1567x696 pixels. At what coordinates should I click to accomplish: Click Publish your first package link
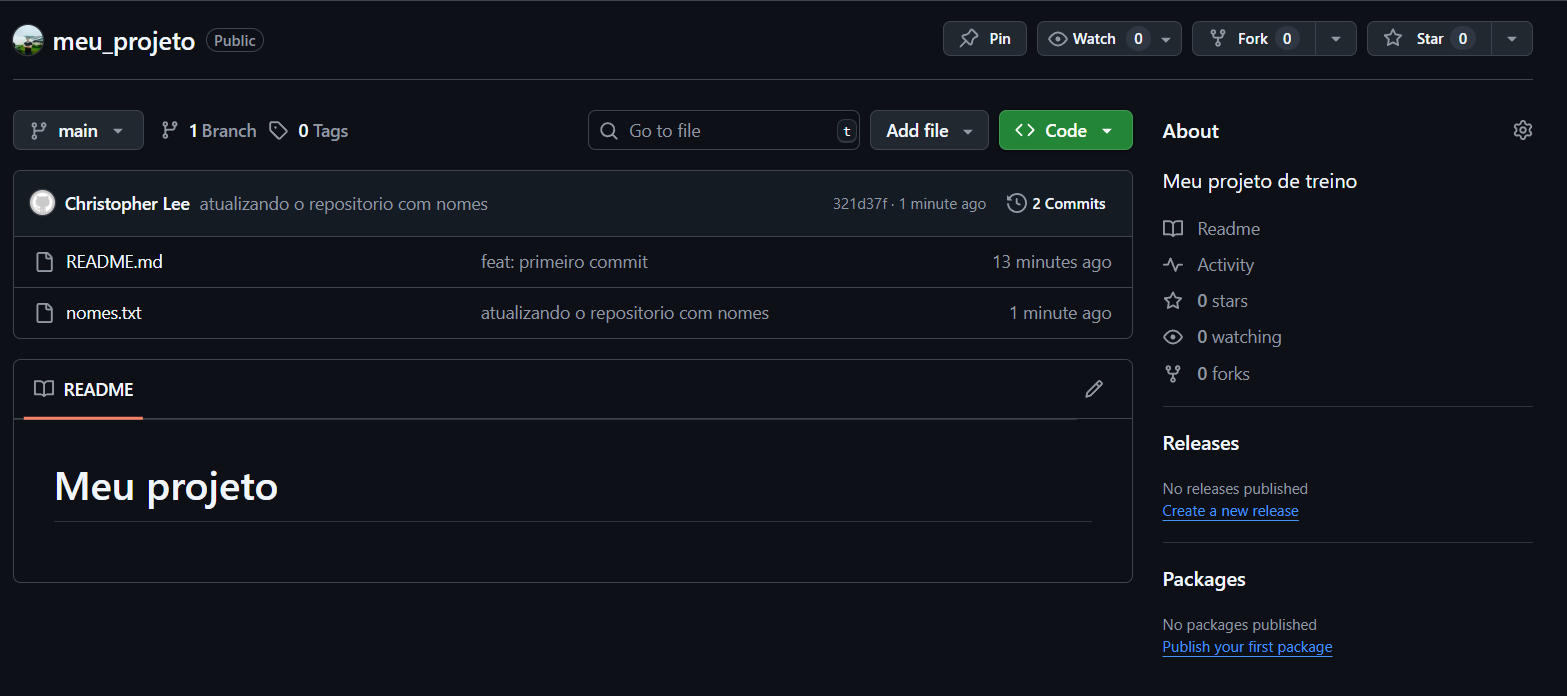coord(1247,647)
